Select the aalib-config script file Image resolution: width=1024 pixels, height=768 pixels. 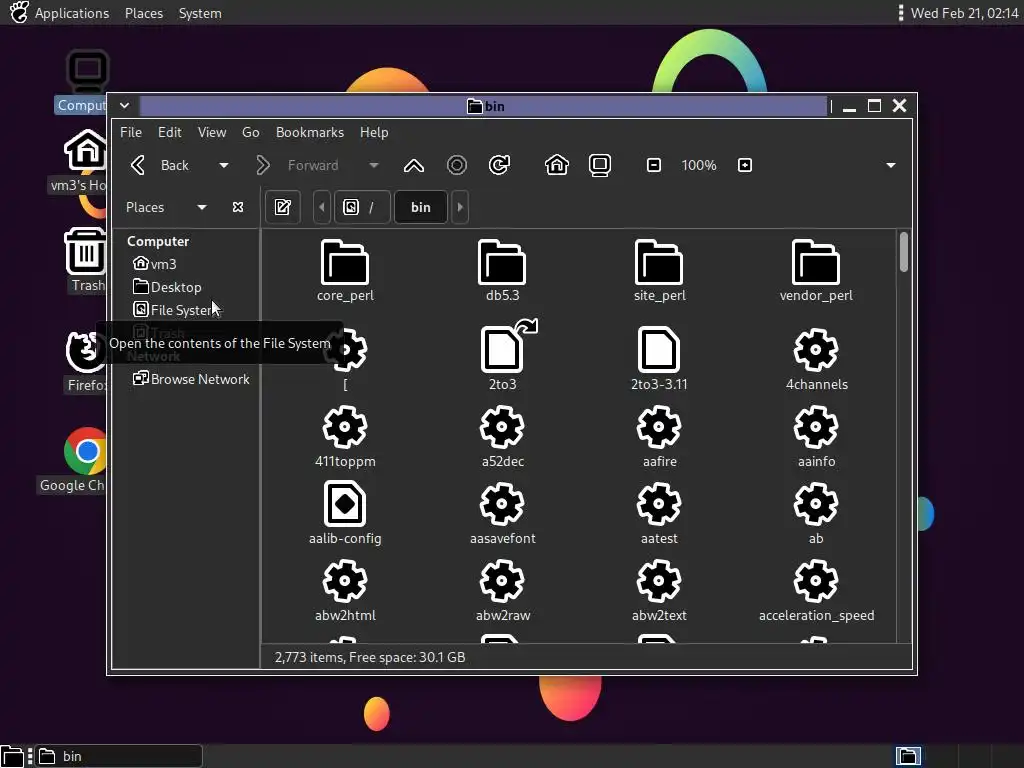[x=345, y=513]
